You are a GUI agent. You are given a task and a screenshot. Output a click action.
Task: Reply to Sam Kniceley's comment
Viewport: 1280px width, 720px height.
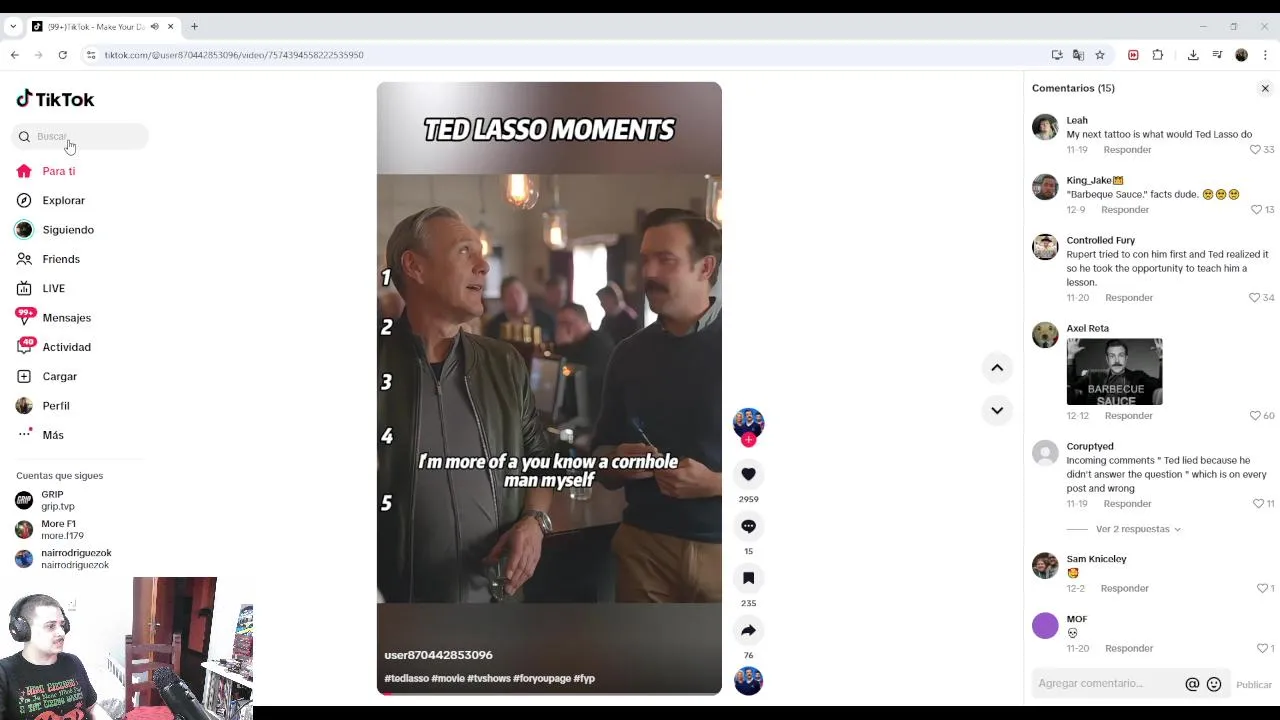1124,589
